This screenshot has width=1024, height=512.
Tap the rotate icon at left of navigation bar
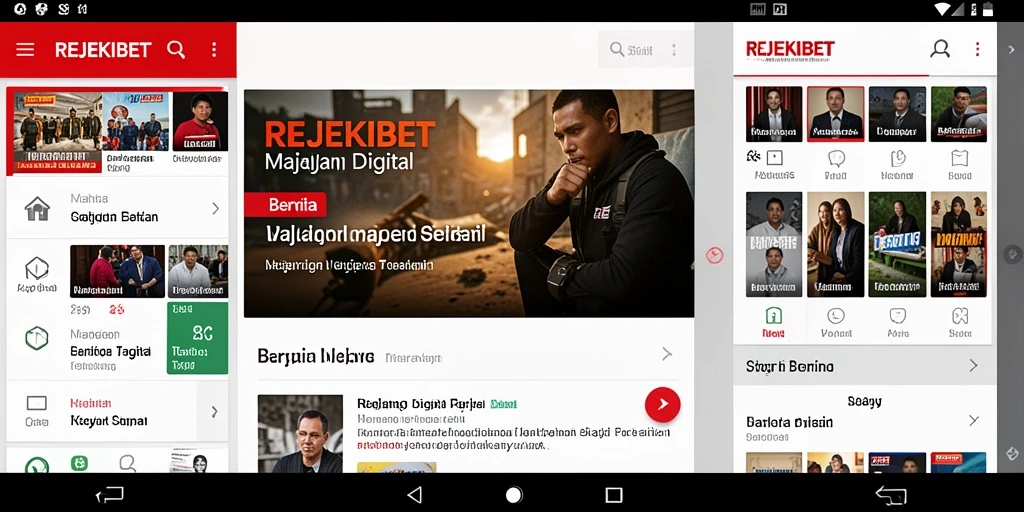tap(110, 494)
